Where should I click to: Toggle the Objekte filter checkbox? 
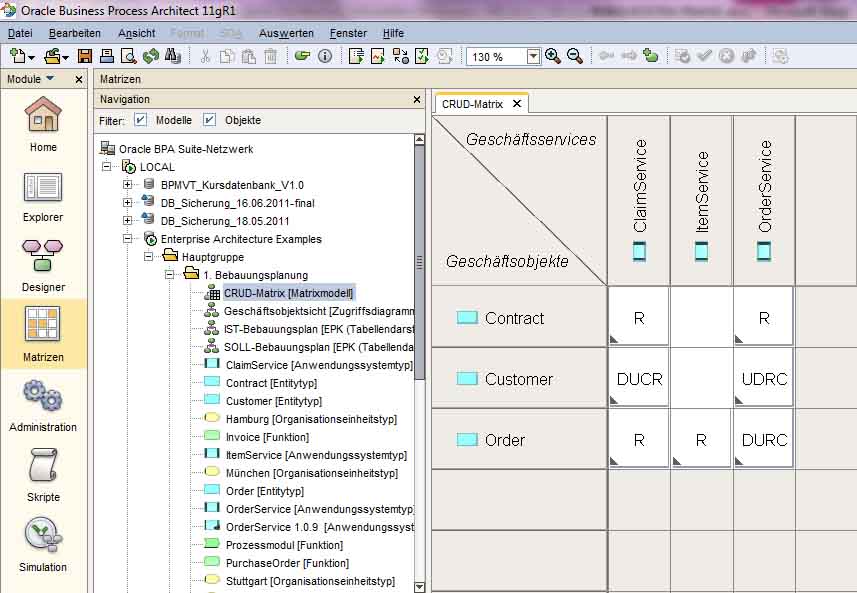click(x=209, y=120)
